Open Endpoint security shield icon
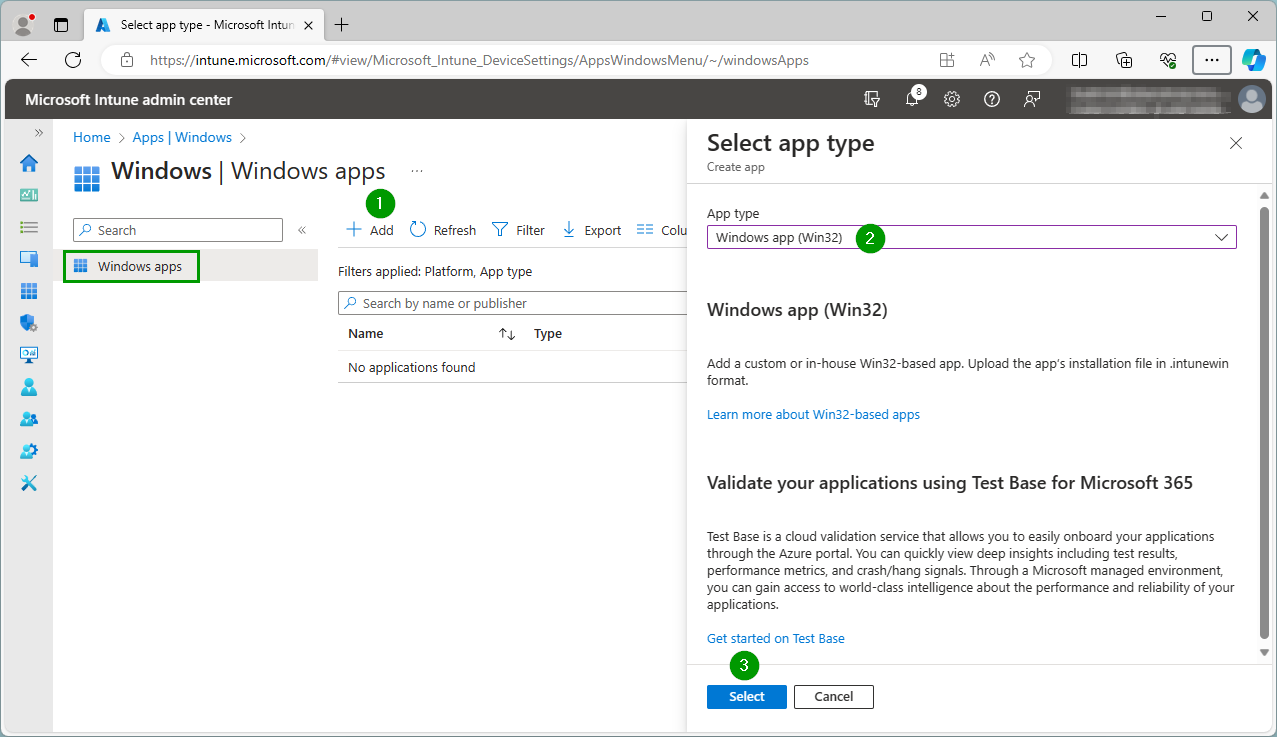The width and height of the screenshot is (1277, 737). (x=29, y=323)
